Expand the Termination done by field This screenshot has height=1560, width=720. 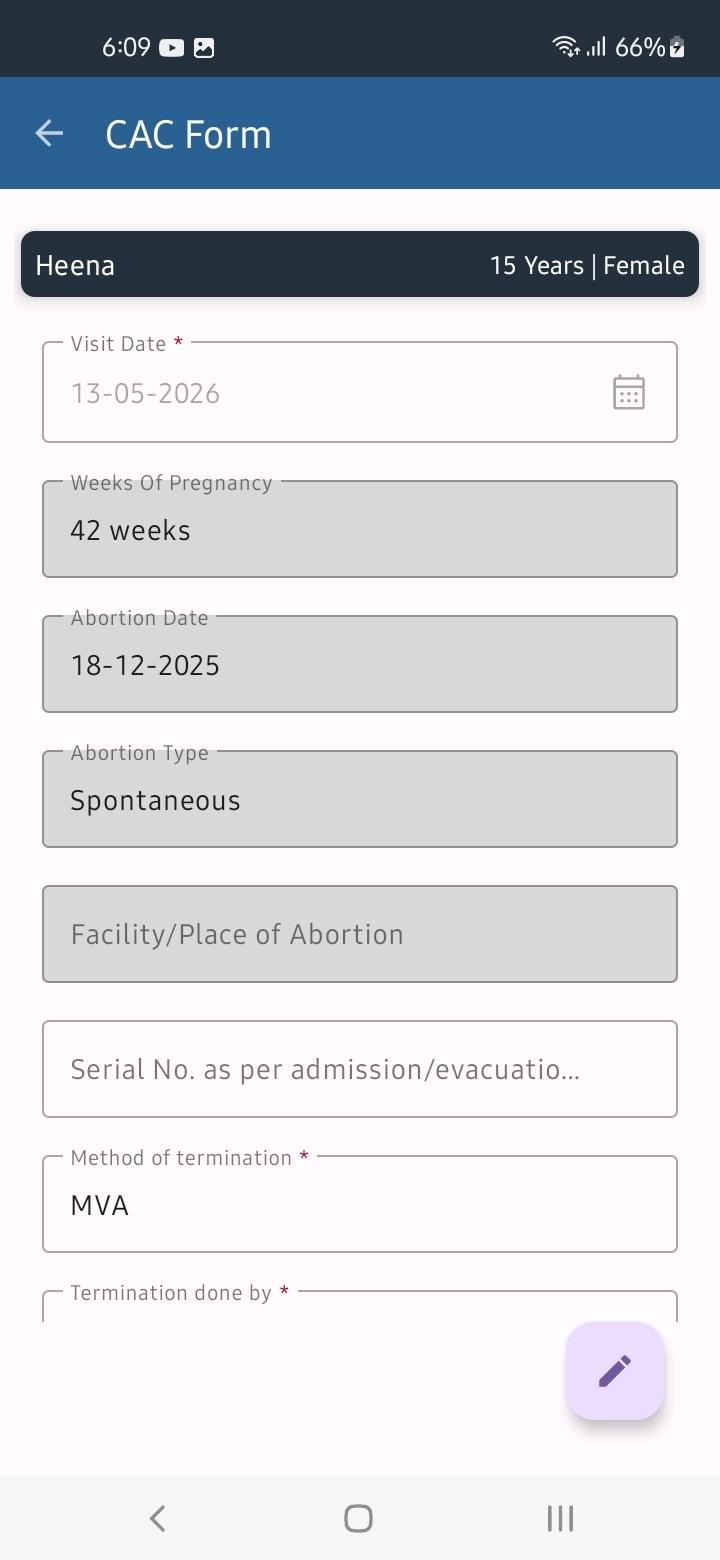point(360,1306)
